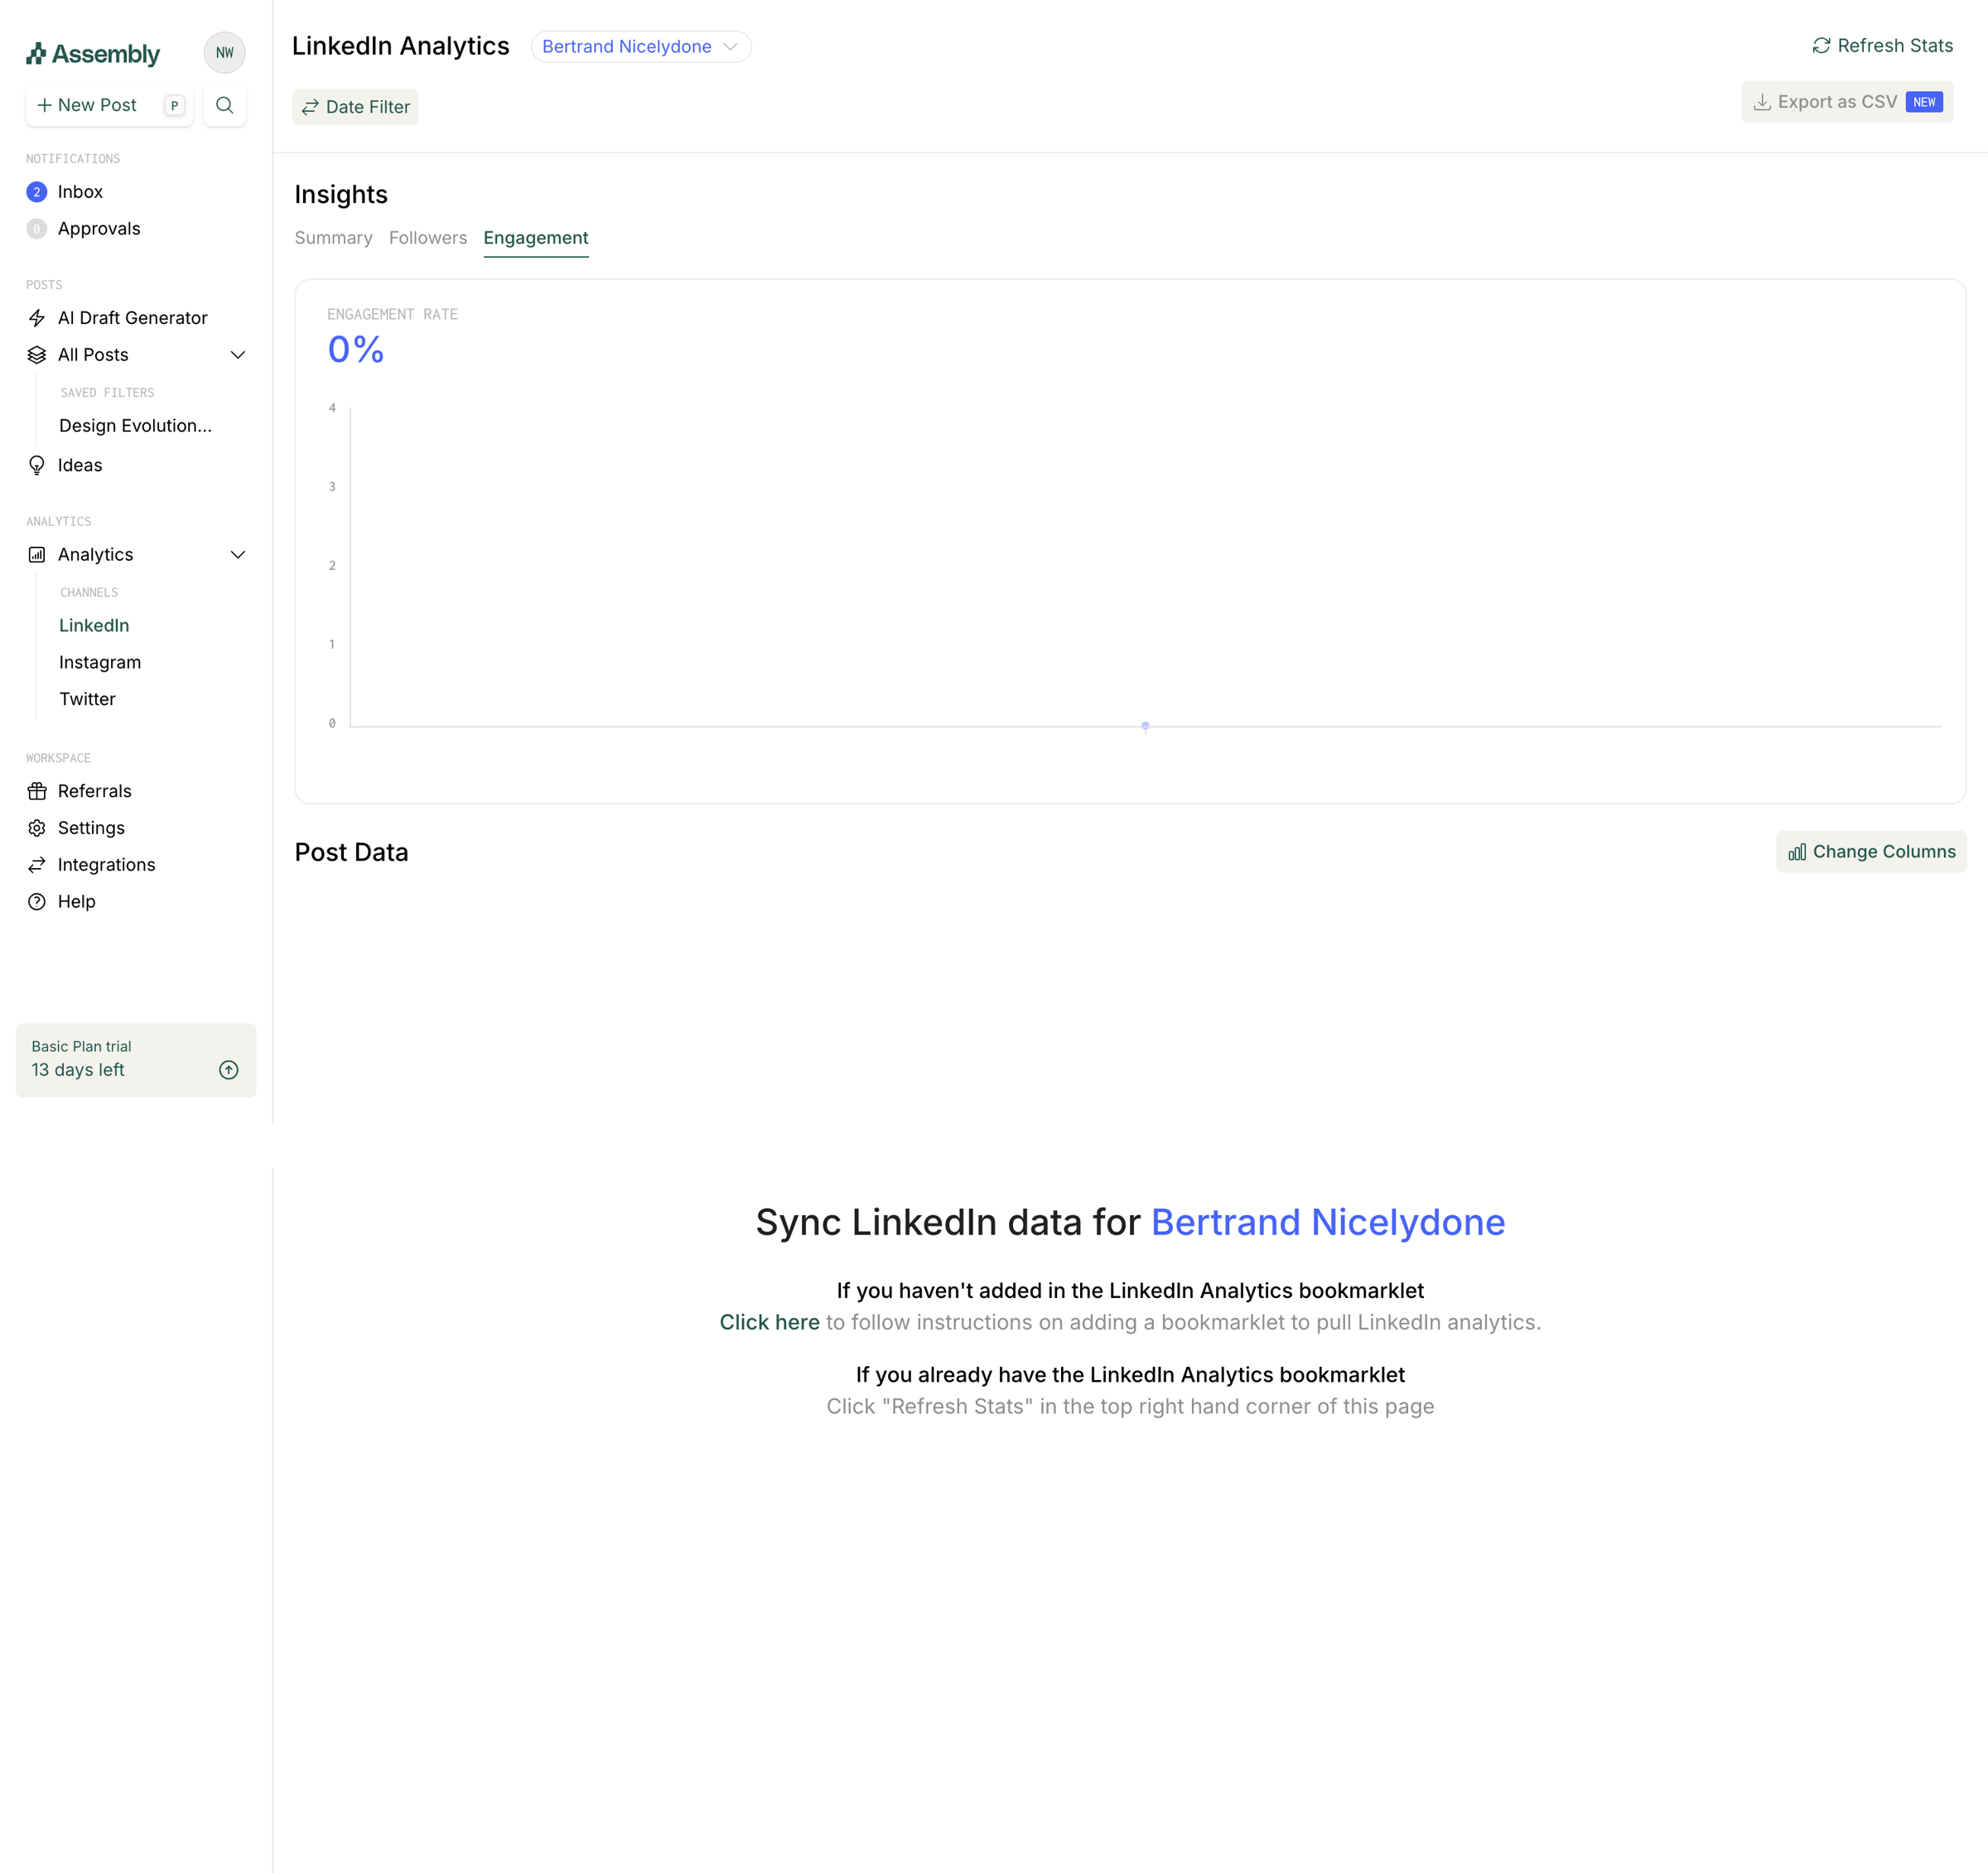The width and height of the screenshot is (1988, 1873).
Task: Select the Instagram analytics channel
Action: pos(100,663)
